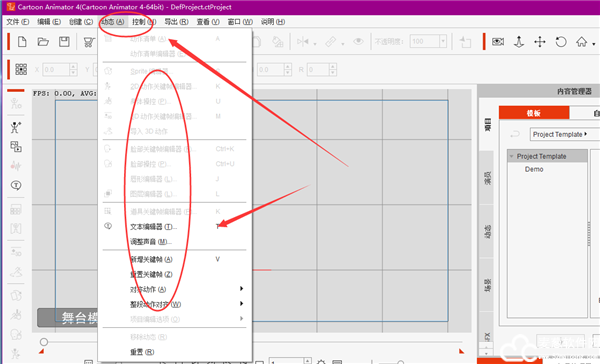This screenshot has width=600, height=364.
Task: Click the dancing actor icon in left sidebar
Action: pos(15,127)
